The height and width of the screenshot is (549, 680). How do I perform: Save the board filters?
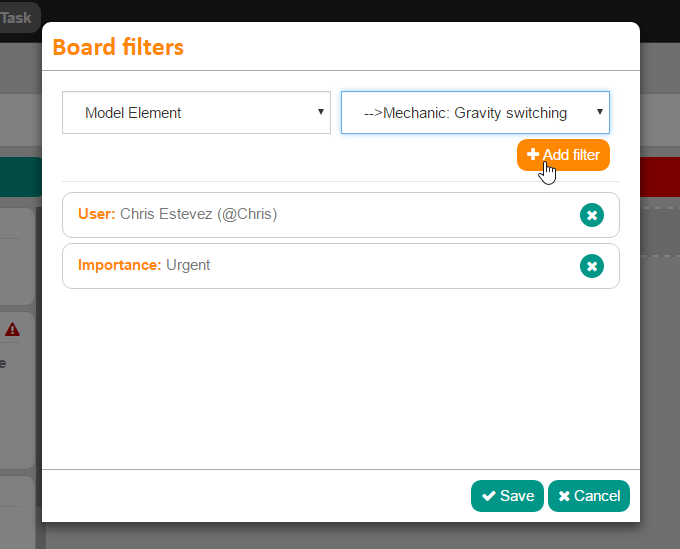pyautogui.click(x=507, y=496)
